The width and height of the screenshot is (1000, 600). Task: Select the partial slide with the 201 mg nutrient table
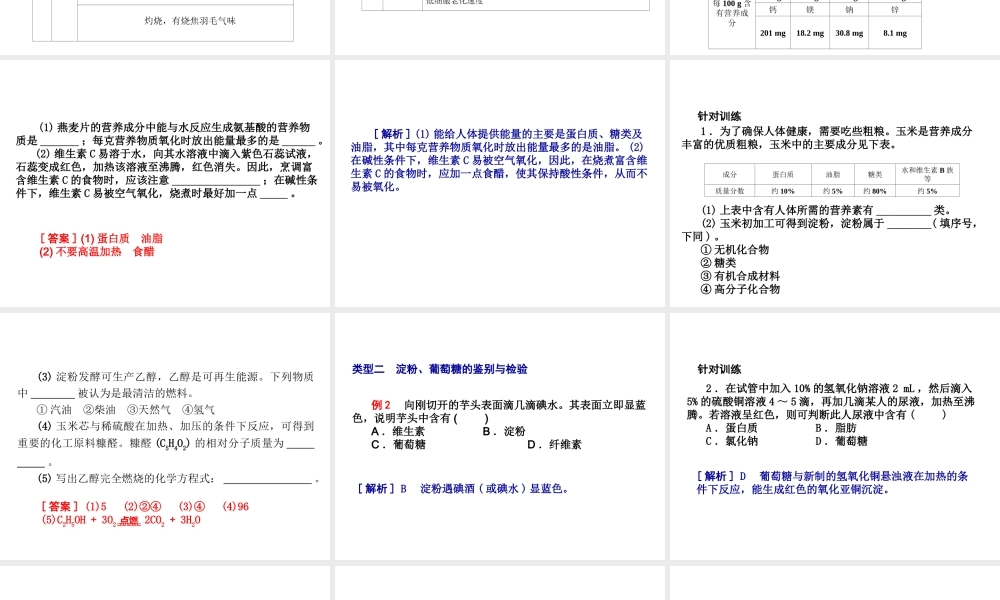835,27
